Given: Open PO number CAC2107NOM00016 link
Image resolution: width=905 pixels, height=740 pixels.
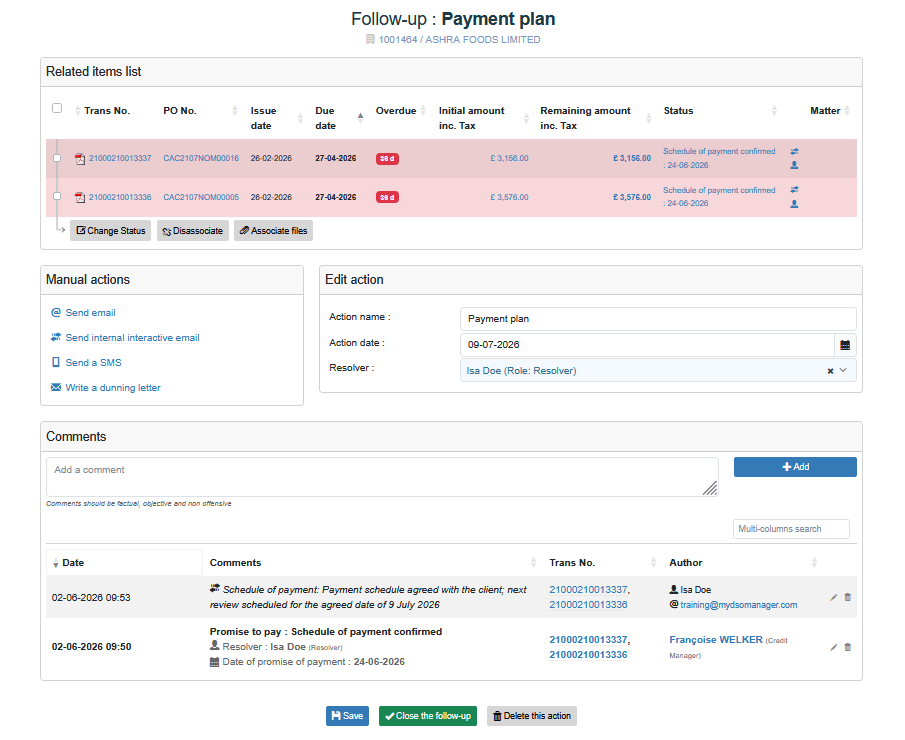Looking at the screenshot, I should pos(201,158).
